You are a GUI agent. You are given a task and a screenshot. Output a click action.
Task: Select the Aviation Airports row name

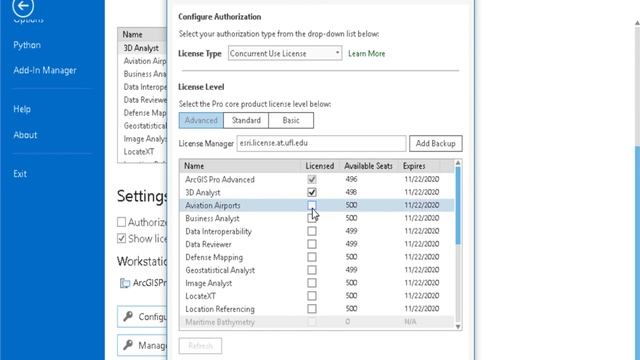[x=213, y=205]
